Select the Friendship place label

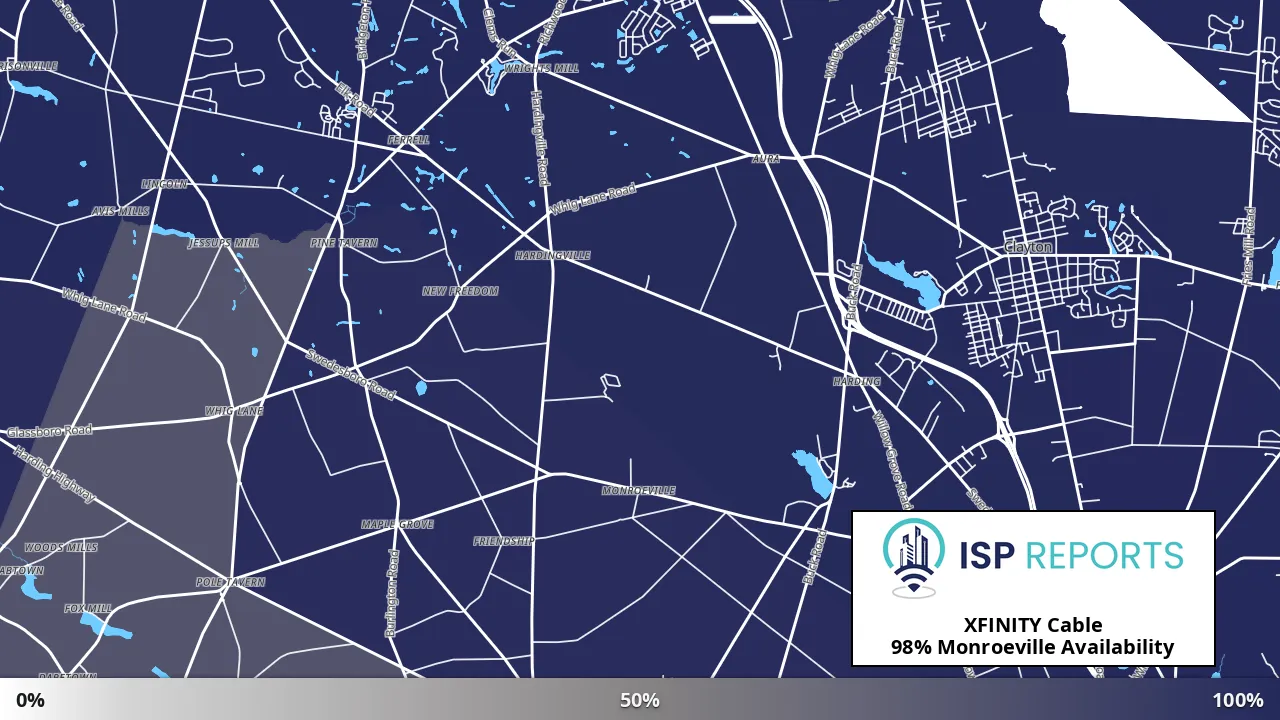point(504,541)
